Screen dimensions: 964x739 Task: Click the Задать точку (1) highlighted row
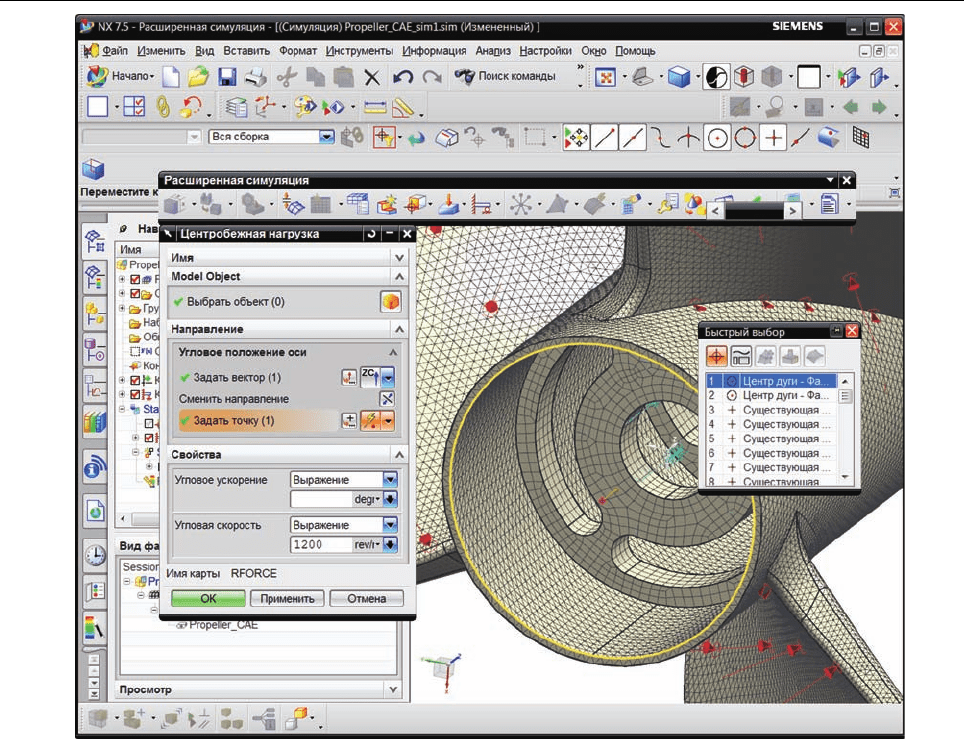tap(259, 421)
